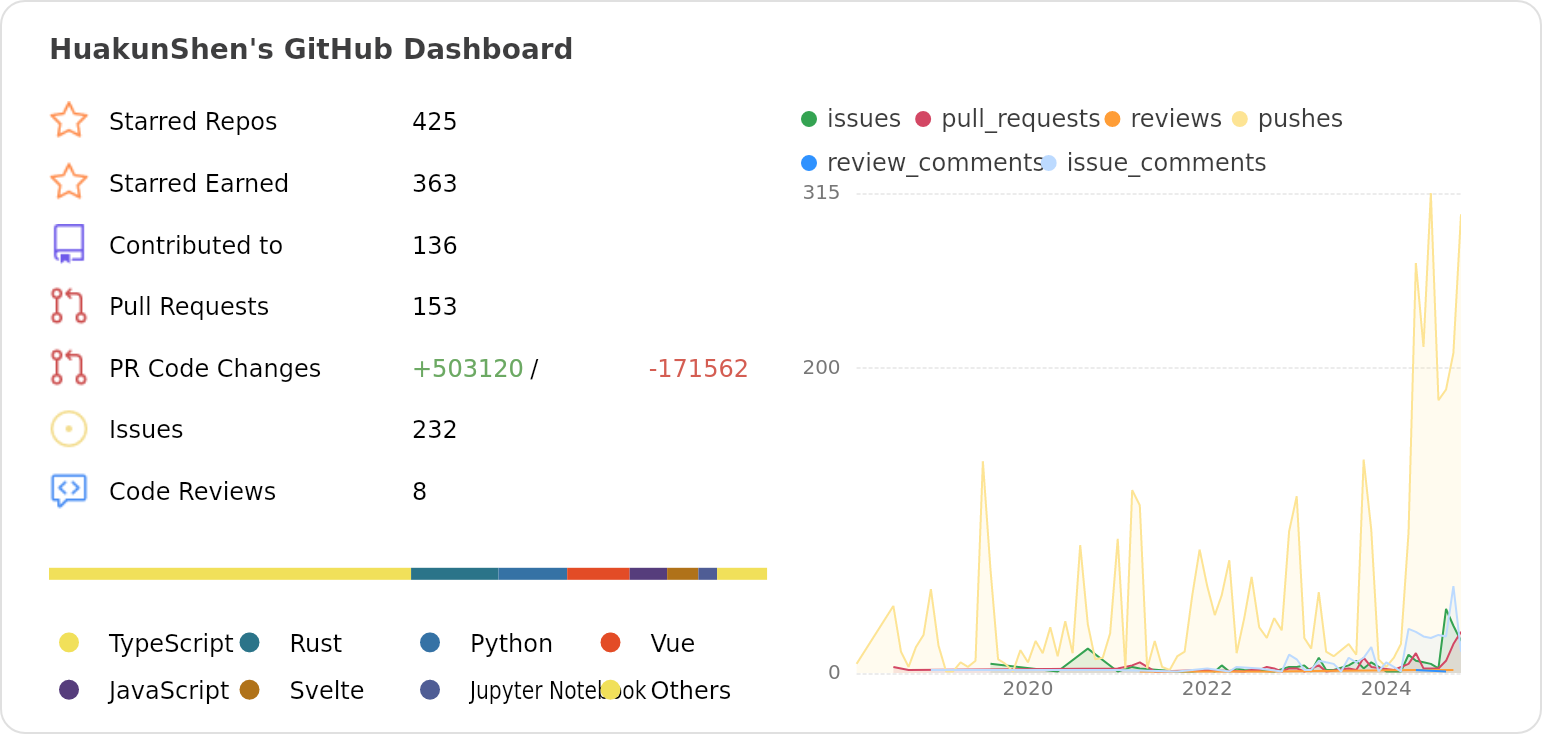Viewport: 1542px width, 734px height.
Task: Click the Jupyter Notebook legend dot
Action: point(430,690)
